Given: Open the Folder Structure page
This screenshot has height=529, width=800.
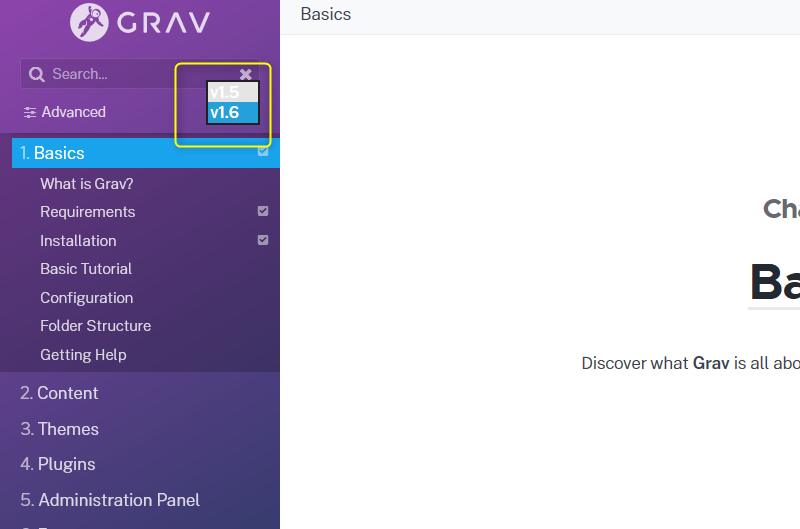Looking at the screenshot, I should pyautogui.click(x=95, y=326).
